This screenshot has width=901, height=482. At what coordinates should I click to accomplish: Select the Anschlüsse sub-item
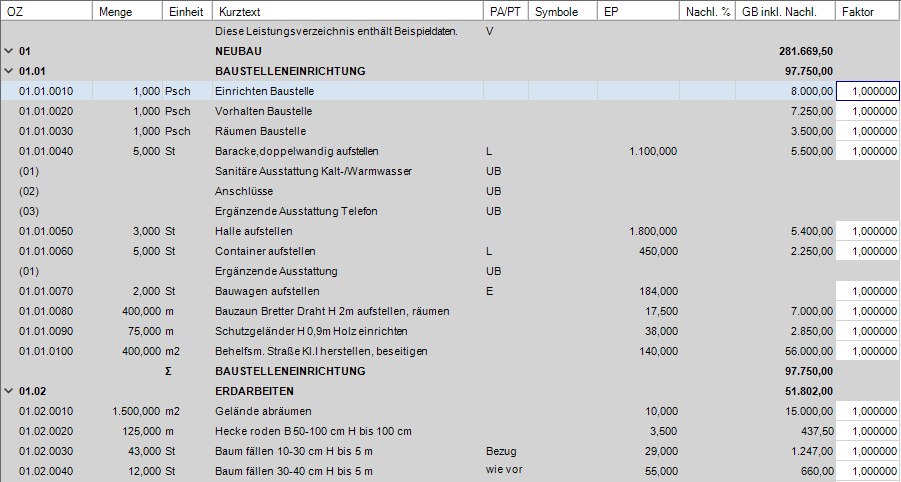(x=244, y=191)
